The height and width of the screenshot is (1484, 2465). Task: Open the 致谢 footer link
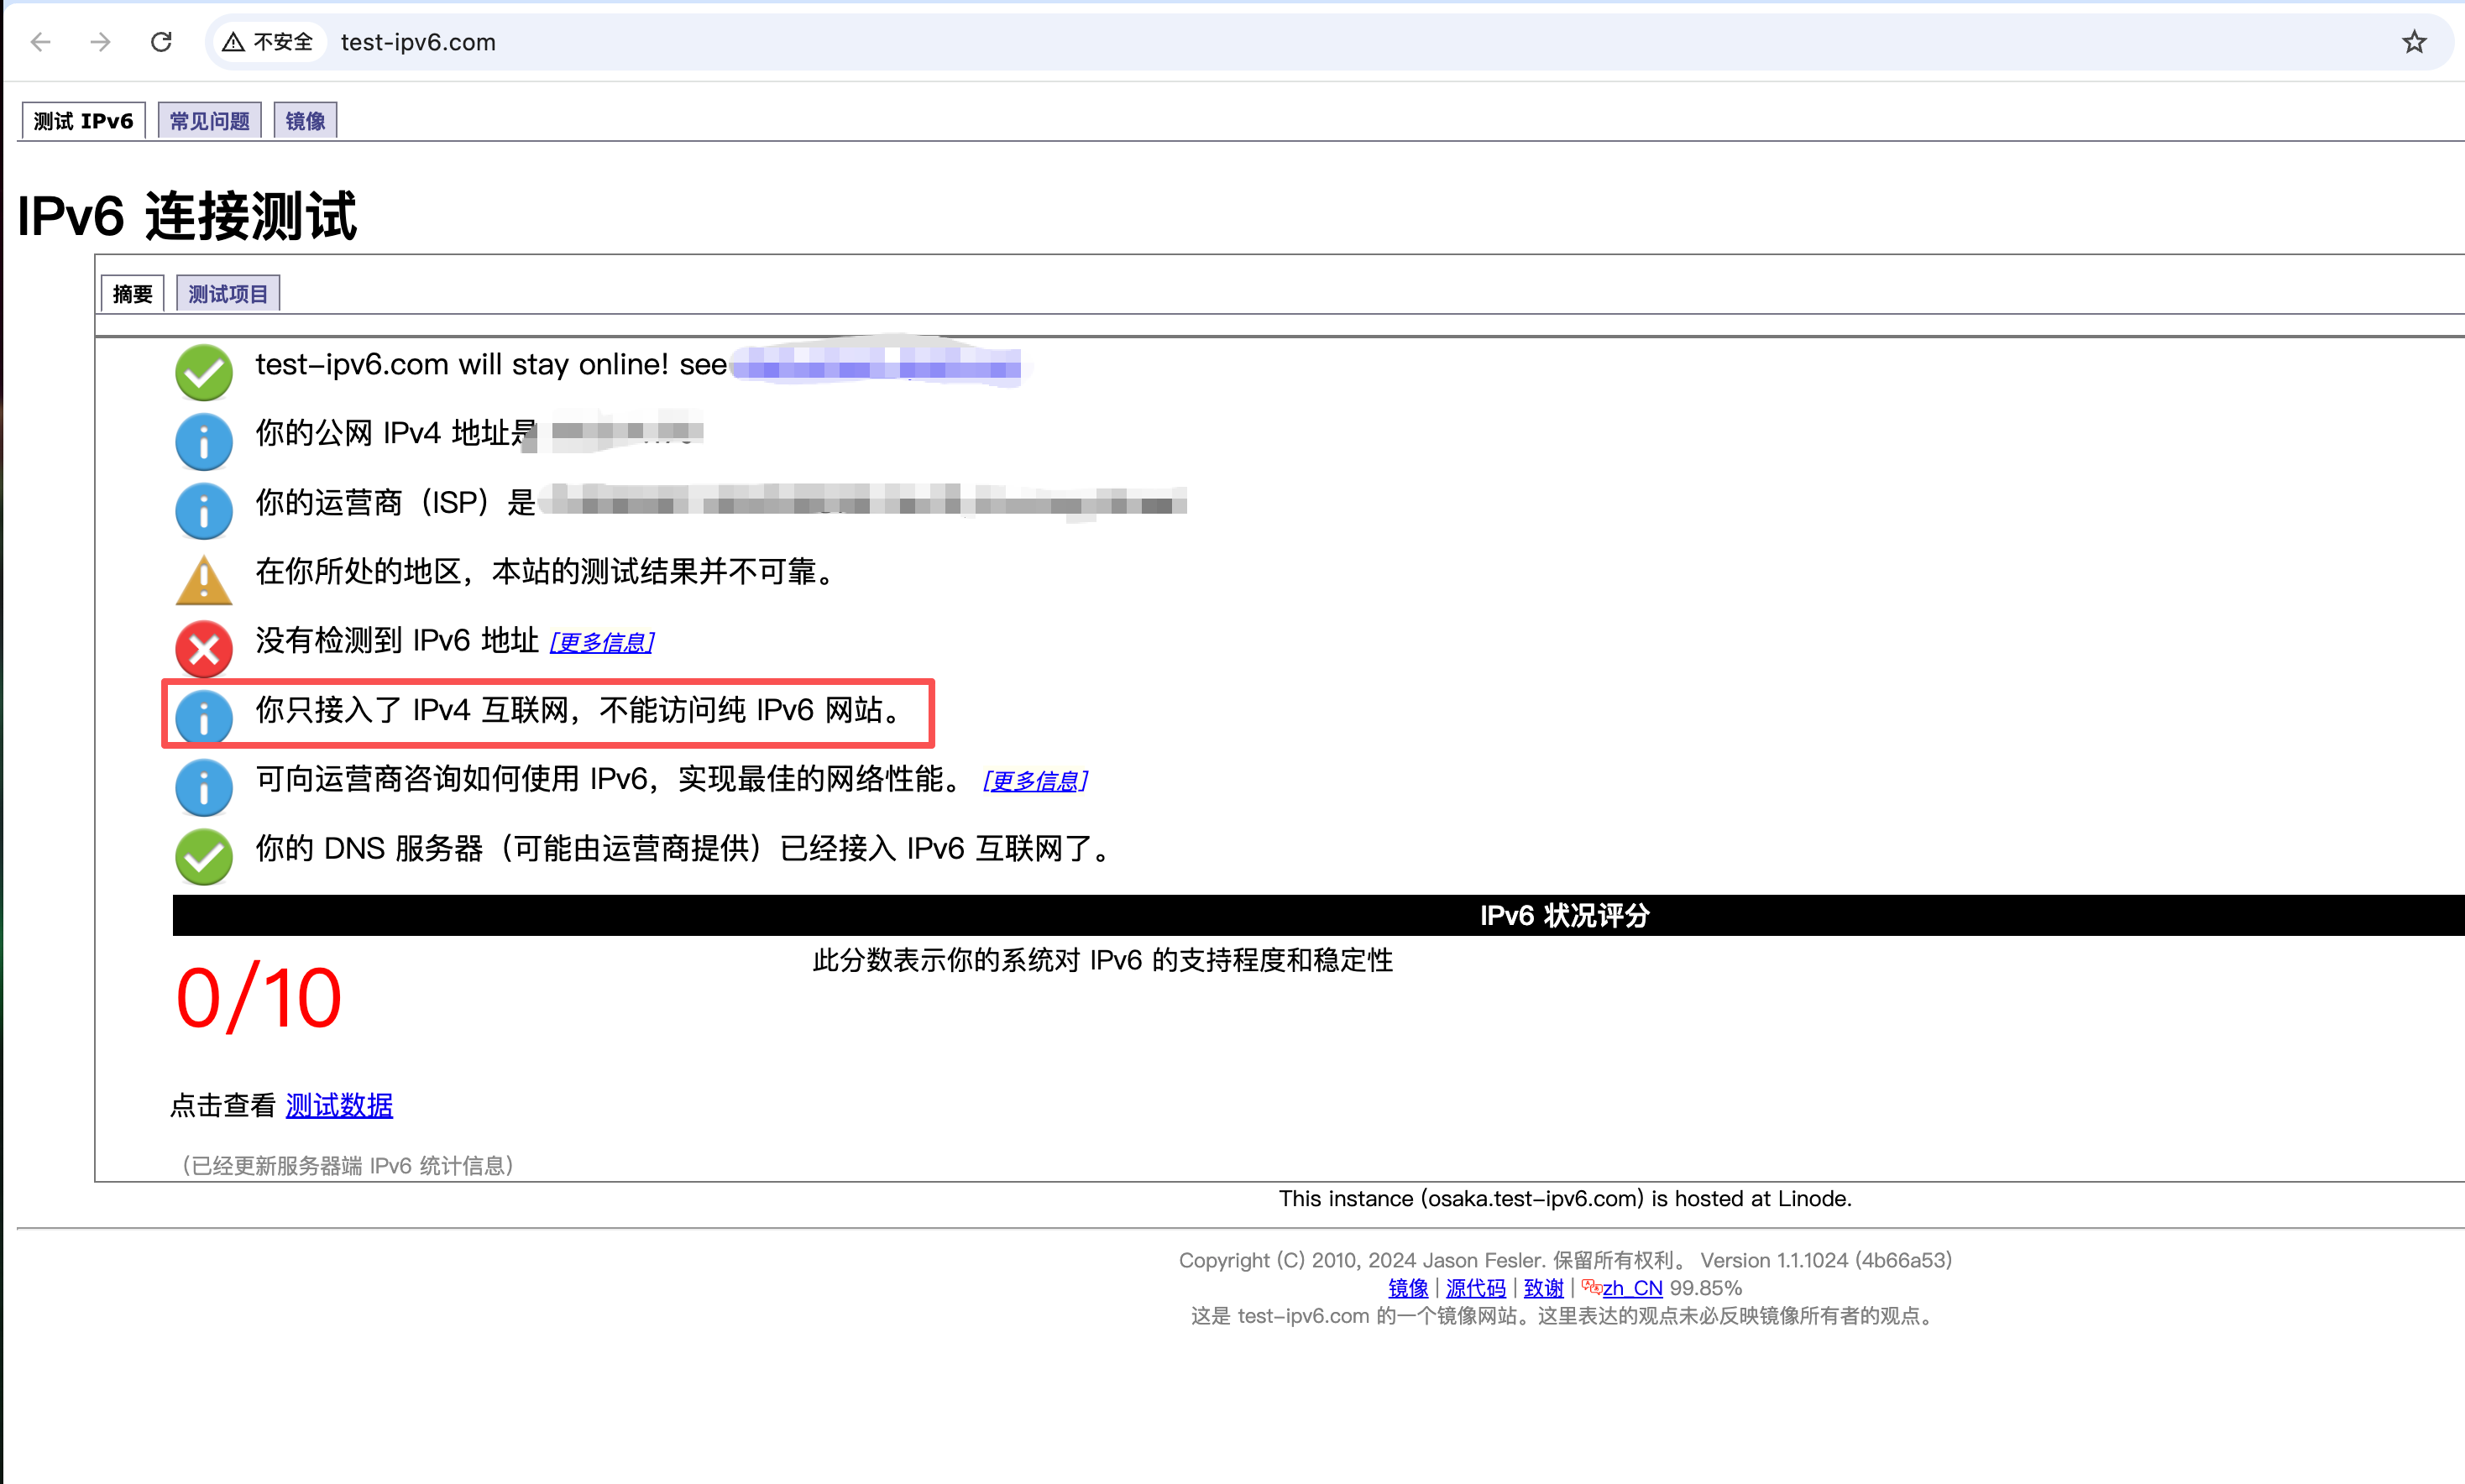pos(1543,1288)
